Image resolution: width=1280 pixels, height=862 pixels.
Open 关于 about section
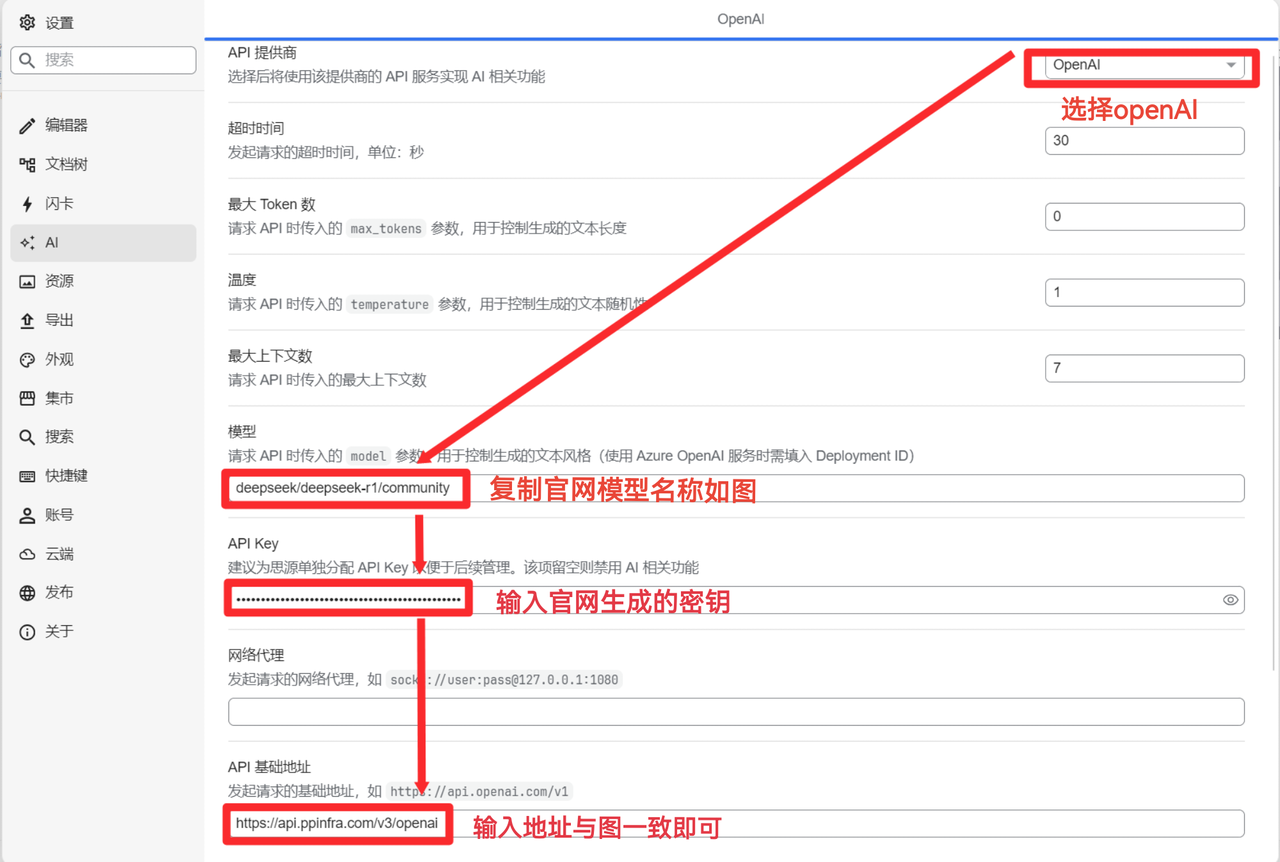point(103,632)
